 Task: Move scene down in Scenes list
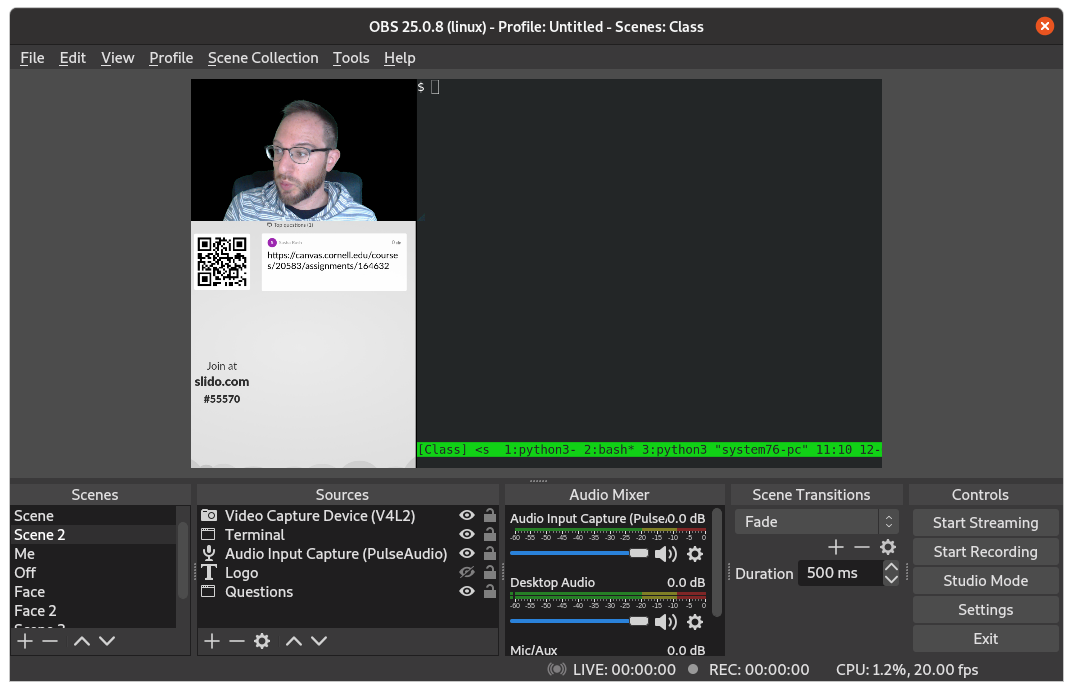(x=107, y=641)
